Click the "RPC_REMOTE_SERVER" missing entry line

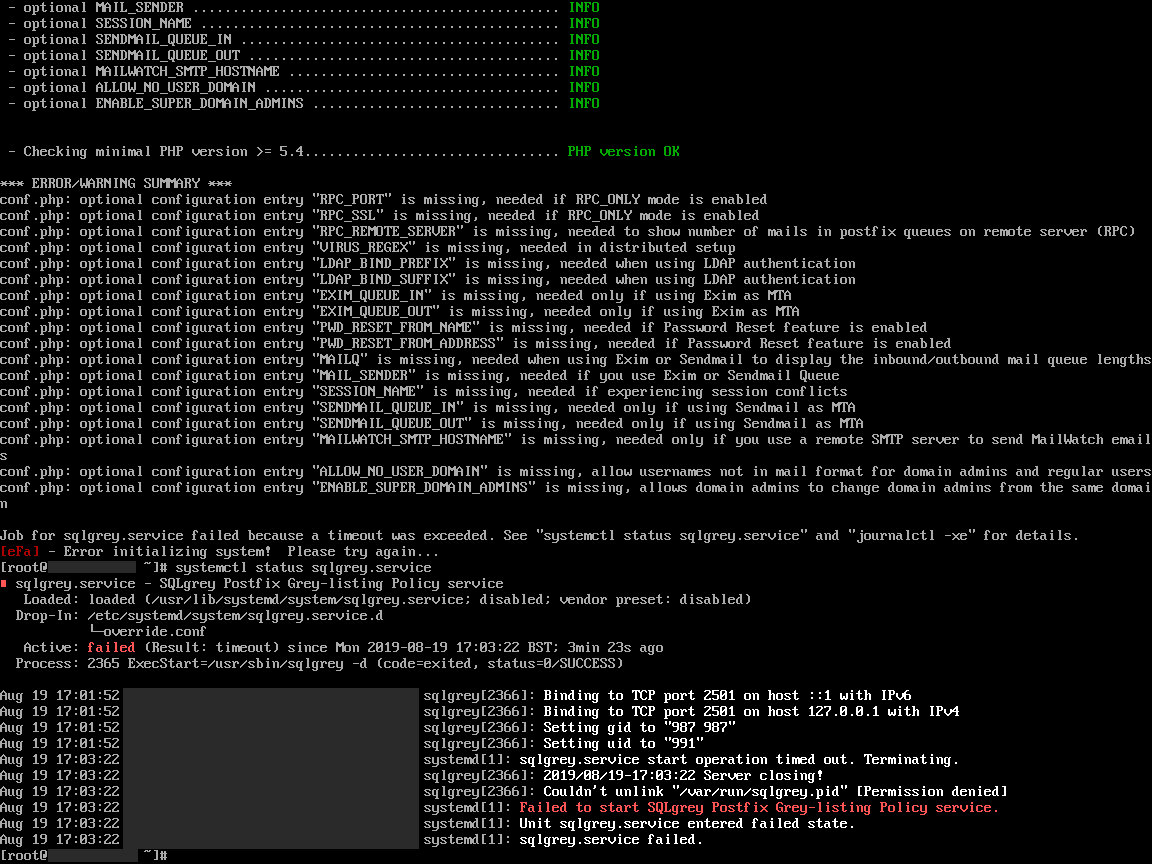[x=568, y=231]
